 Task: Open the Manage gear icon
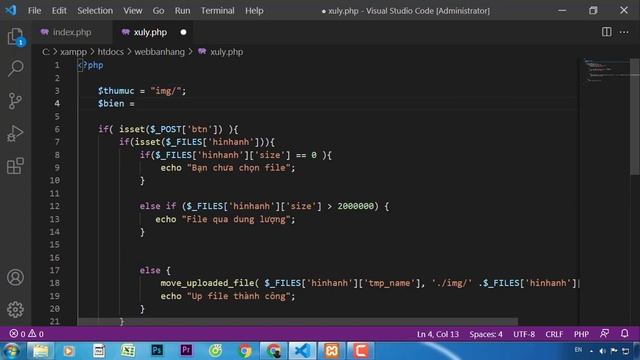pos(16,309)
